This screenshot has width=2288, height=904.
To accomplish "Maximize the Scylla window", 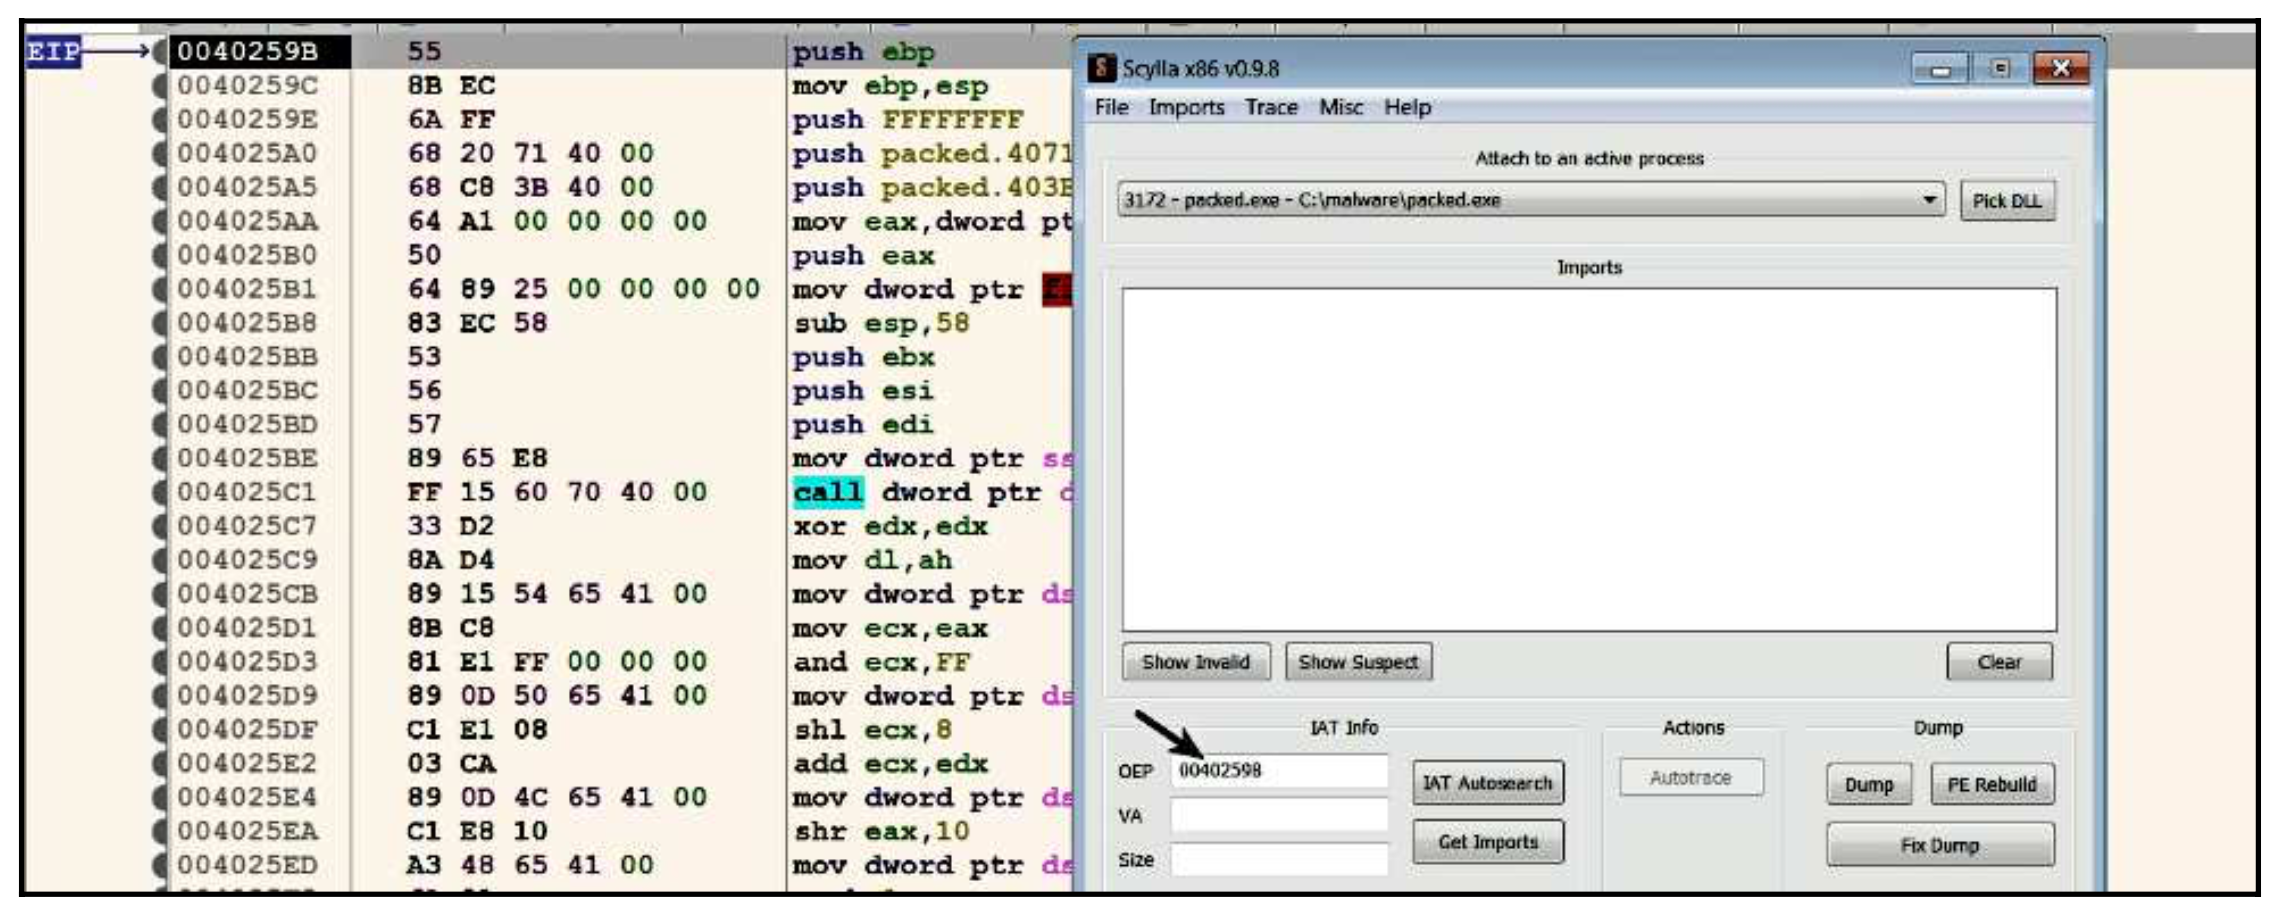I will coord(2000,68).
